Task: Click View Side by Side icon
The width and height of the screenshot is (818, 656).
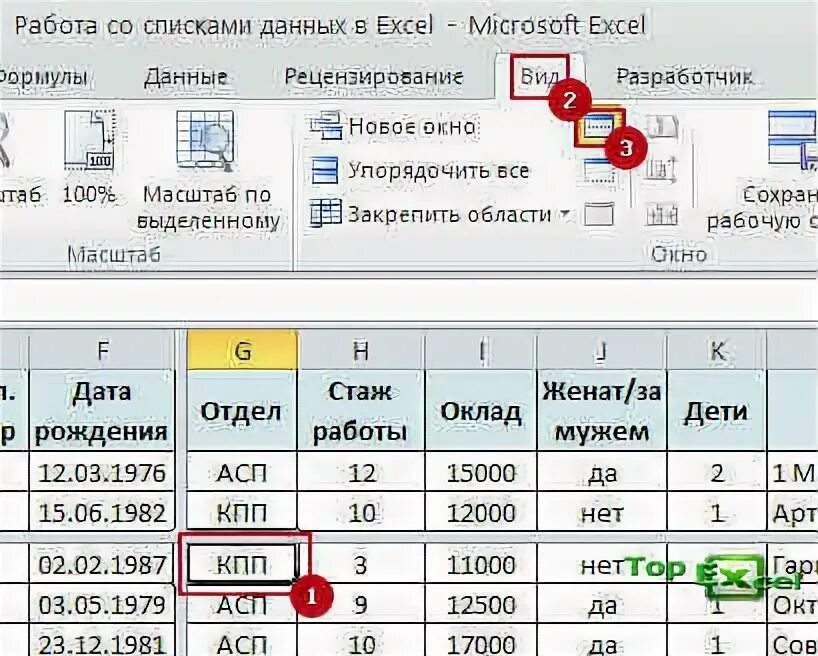Action: tap(661, 127)
